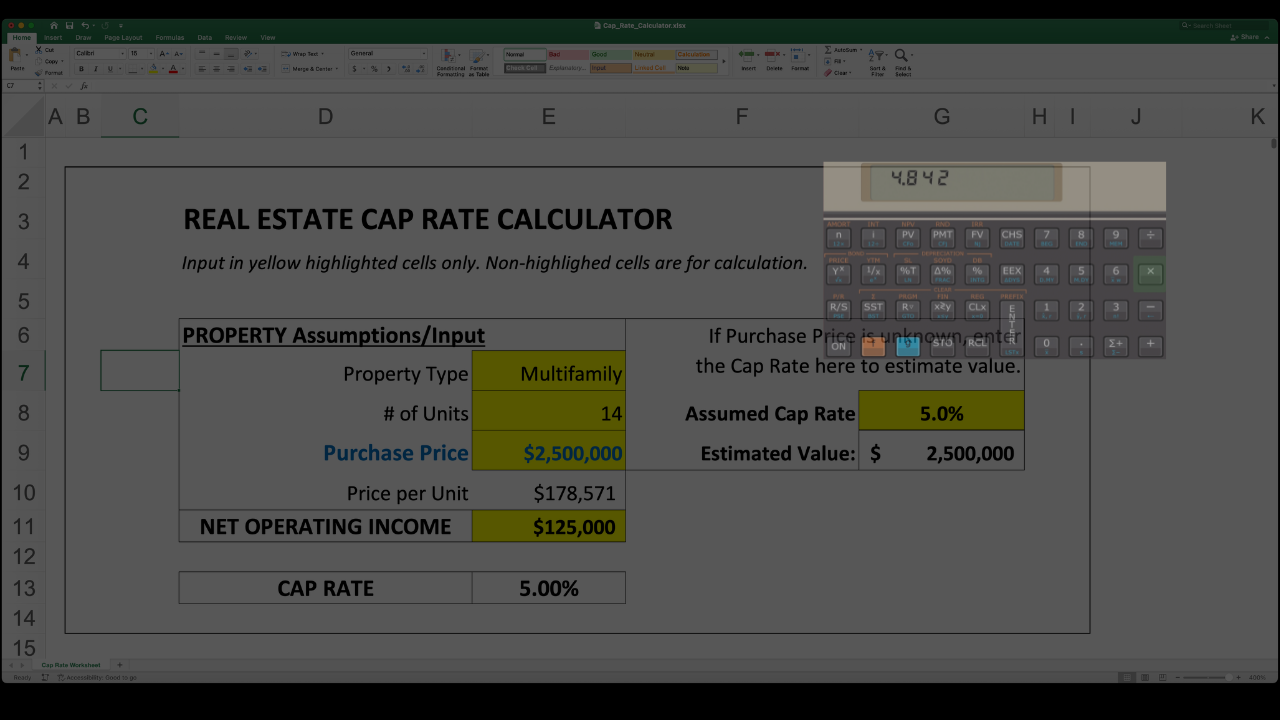1280x720 pixels.
Task: Apply the Bad cell style
Action: click(x=567, y=54)
